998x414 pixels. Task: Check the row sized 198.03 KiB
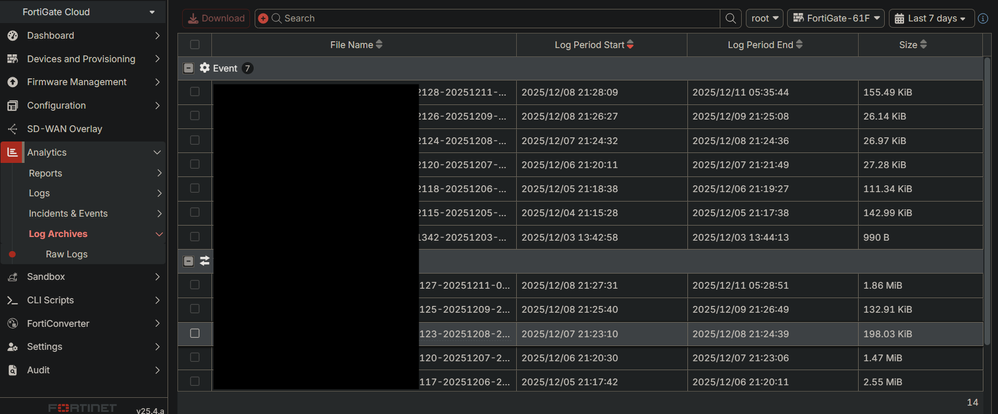tap(195, 333)
